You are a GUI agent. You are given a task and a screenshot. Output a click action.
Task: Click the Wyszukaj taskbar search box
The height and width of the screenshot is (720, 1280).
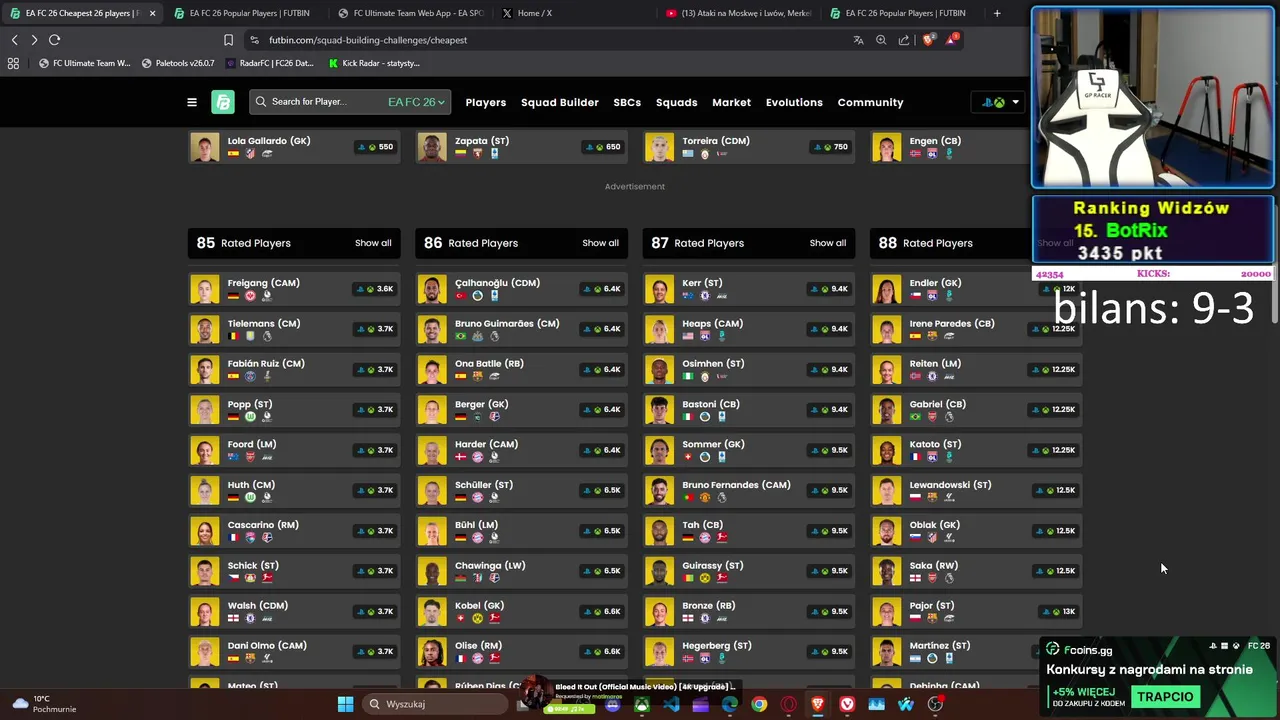(437, 704)
